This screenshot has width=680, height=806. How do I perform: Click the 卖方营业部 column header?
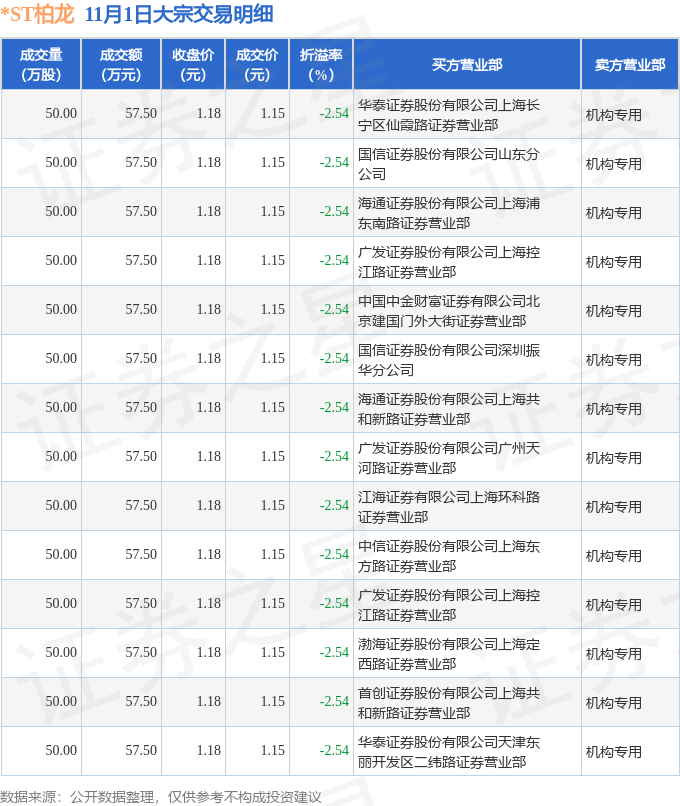click(630, 64)
